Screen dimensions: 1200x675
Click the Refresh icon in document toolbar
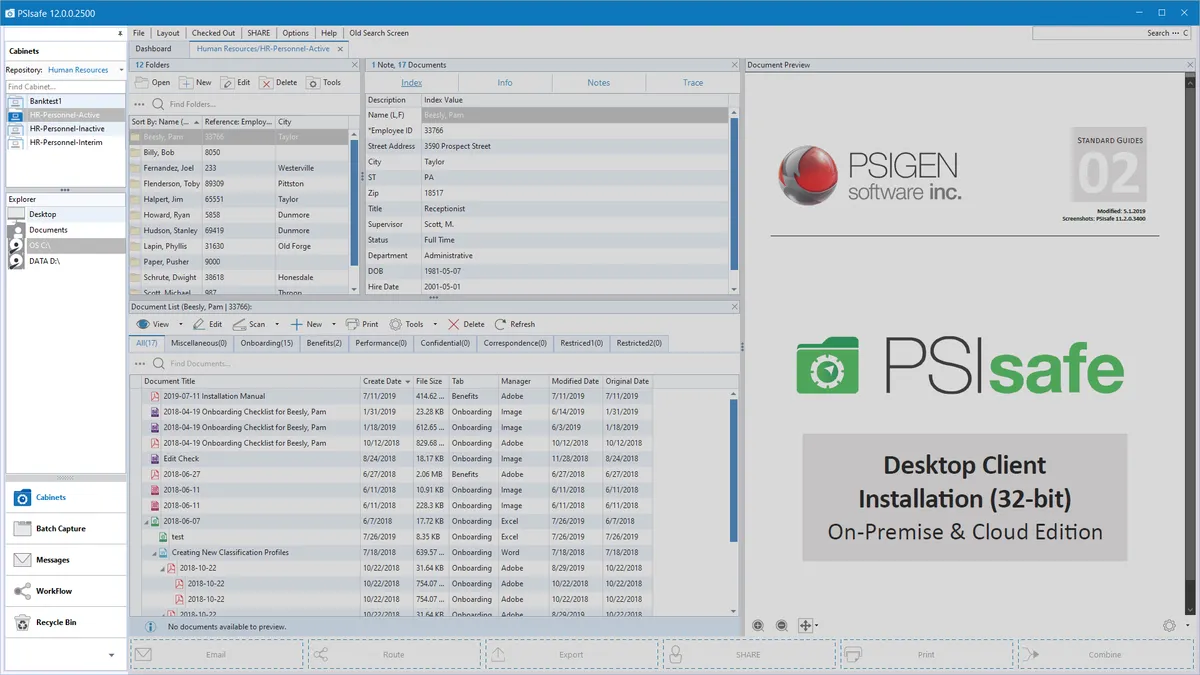(x=500, y=324)
